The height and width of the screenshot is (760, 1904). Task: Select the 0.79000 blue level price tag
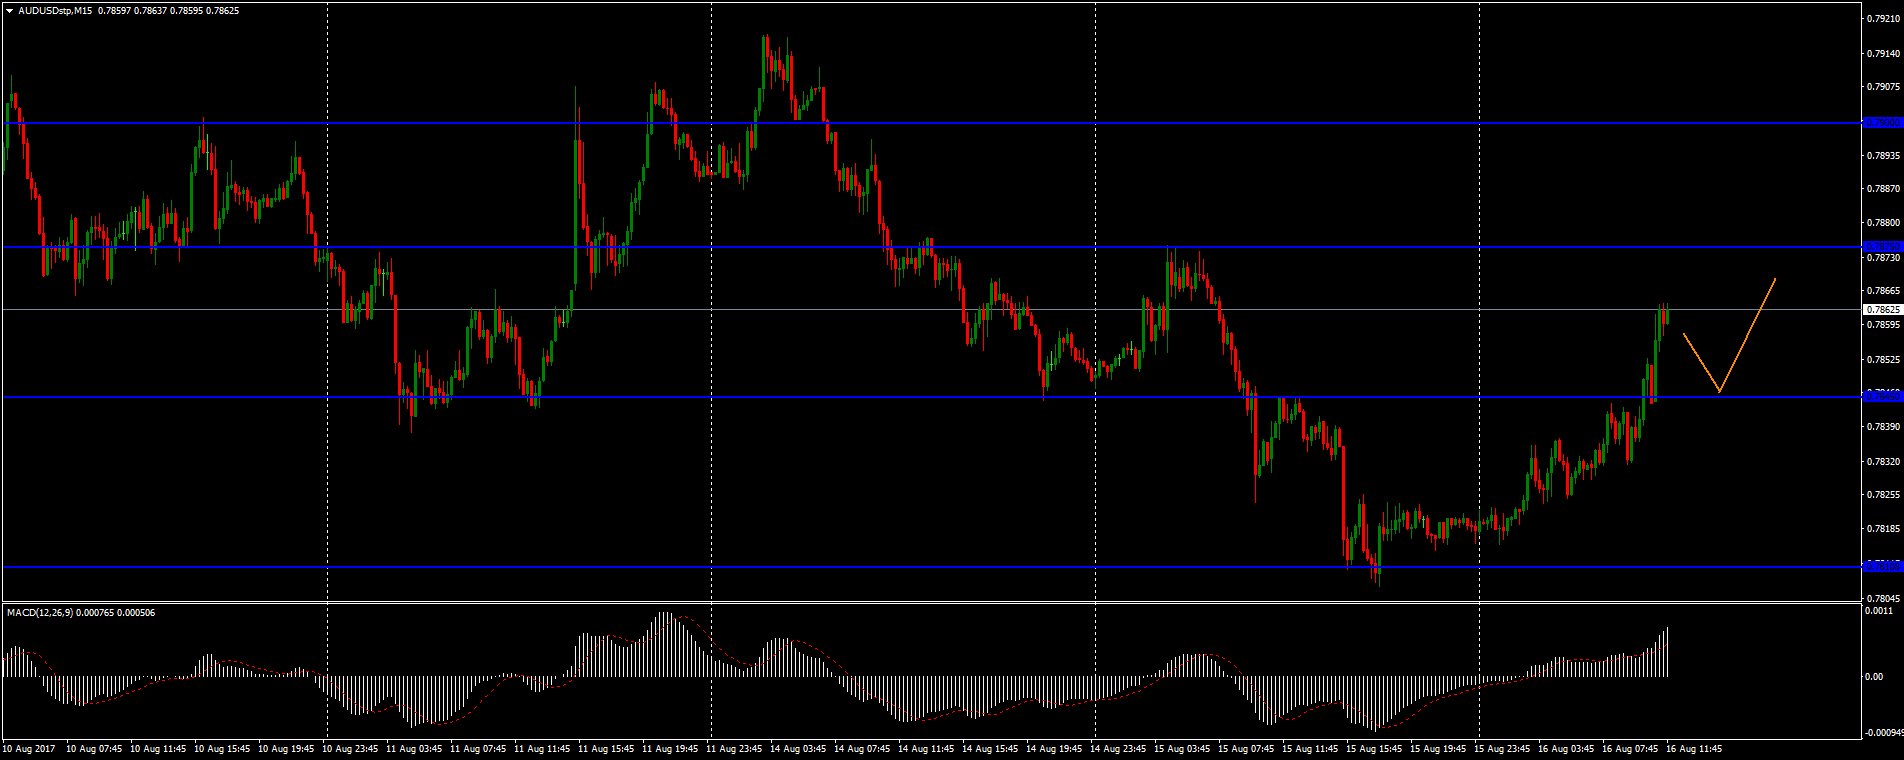click(1882, 123)
